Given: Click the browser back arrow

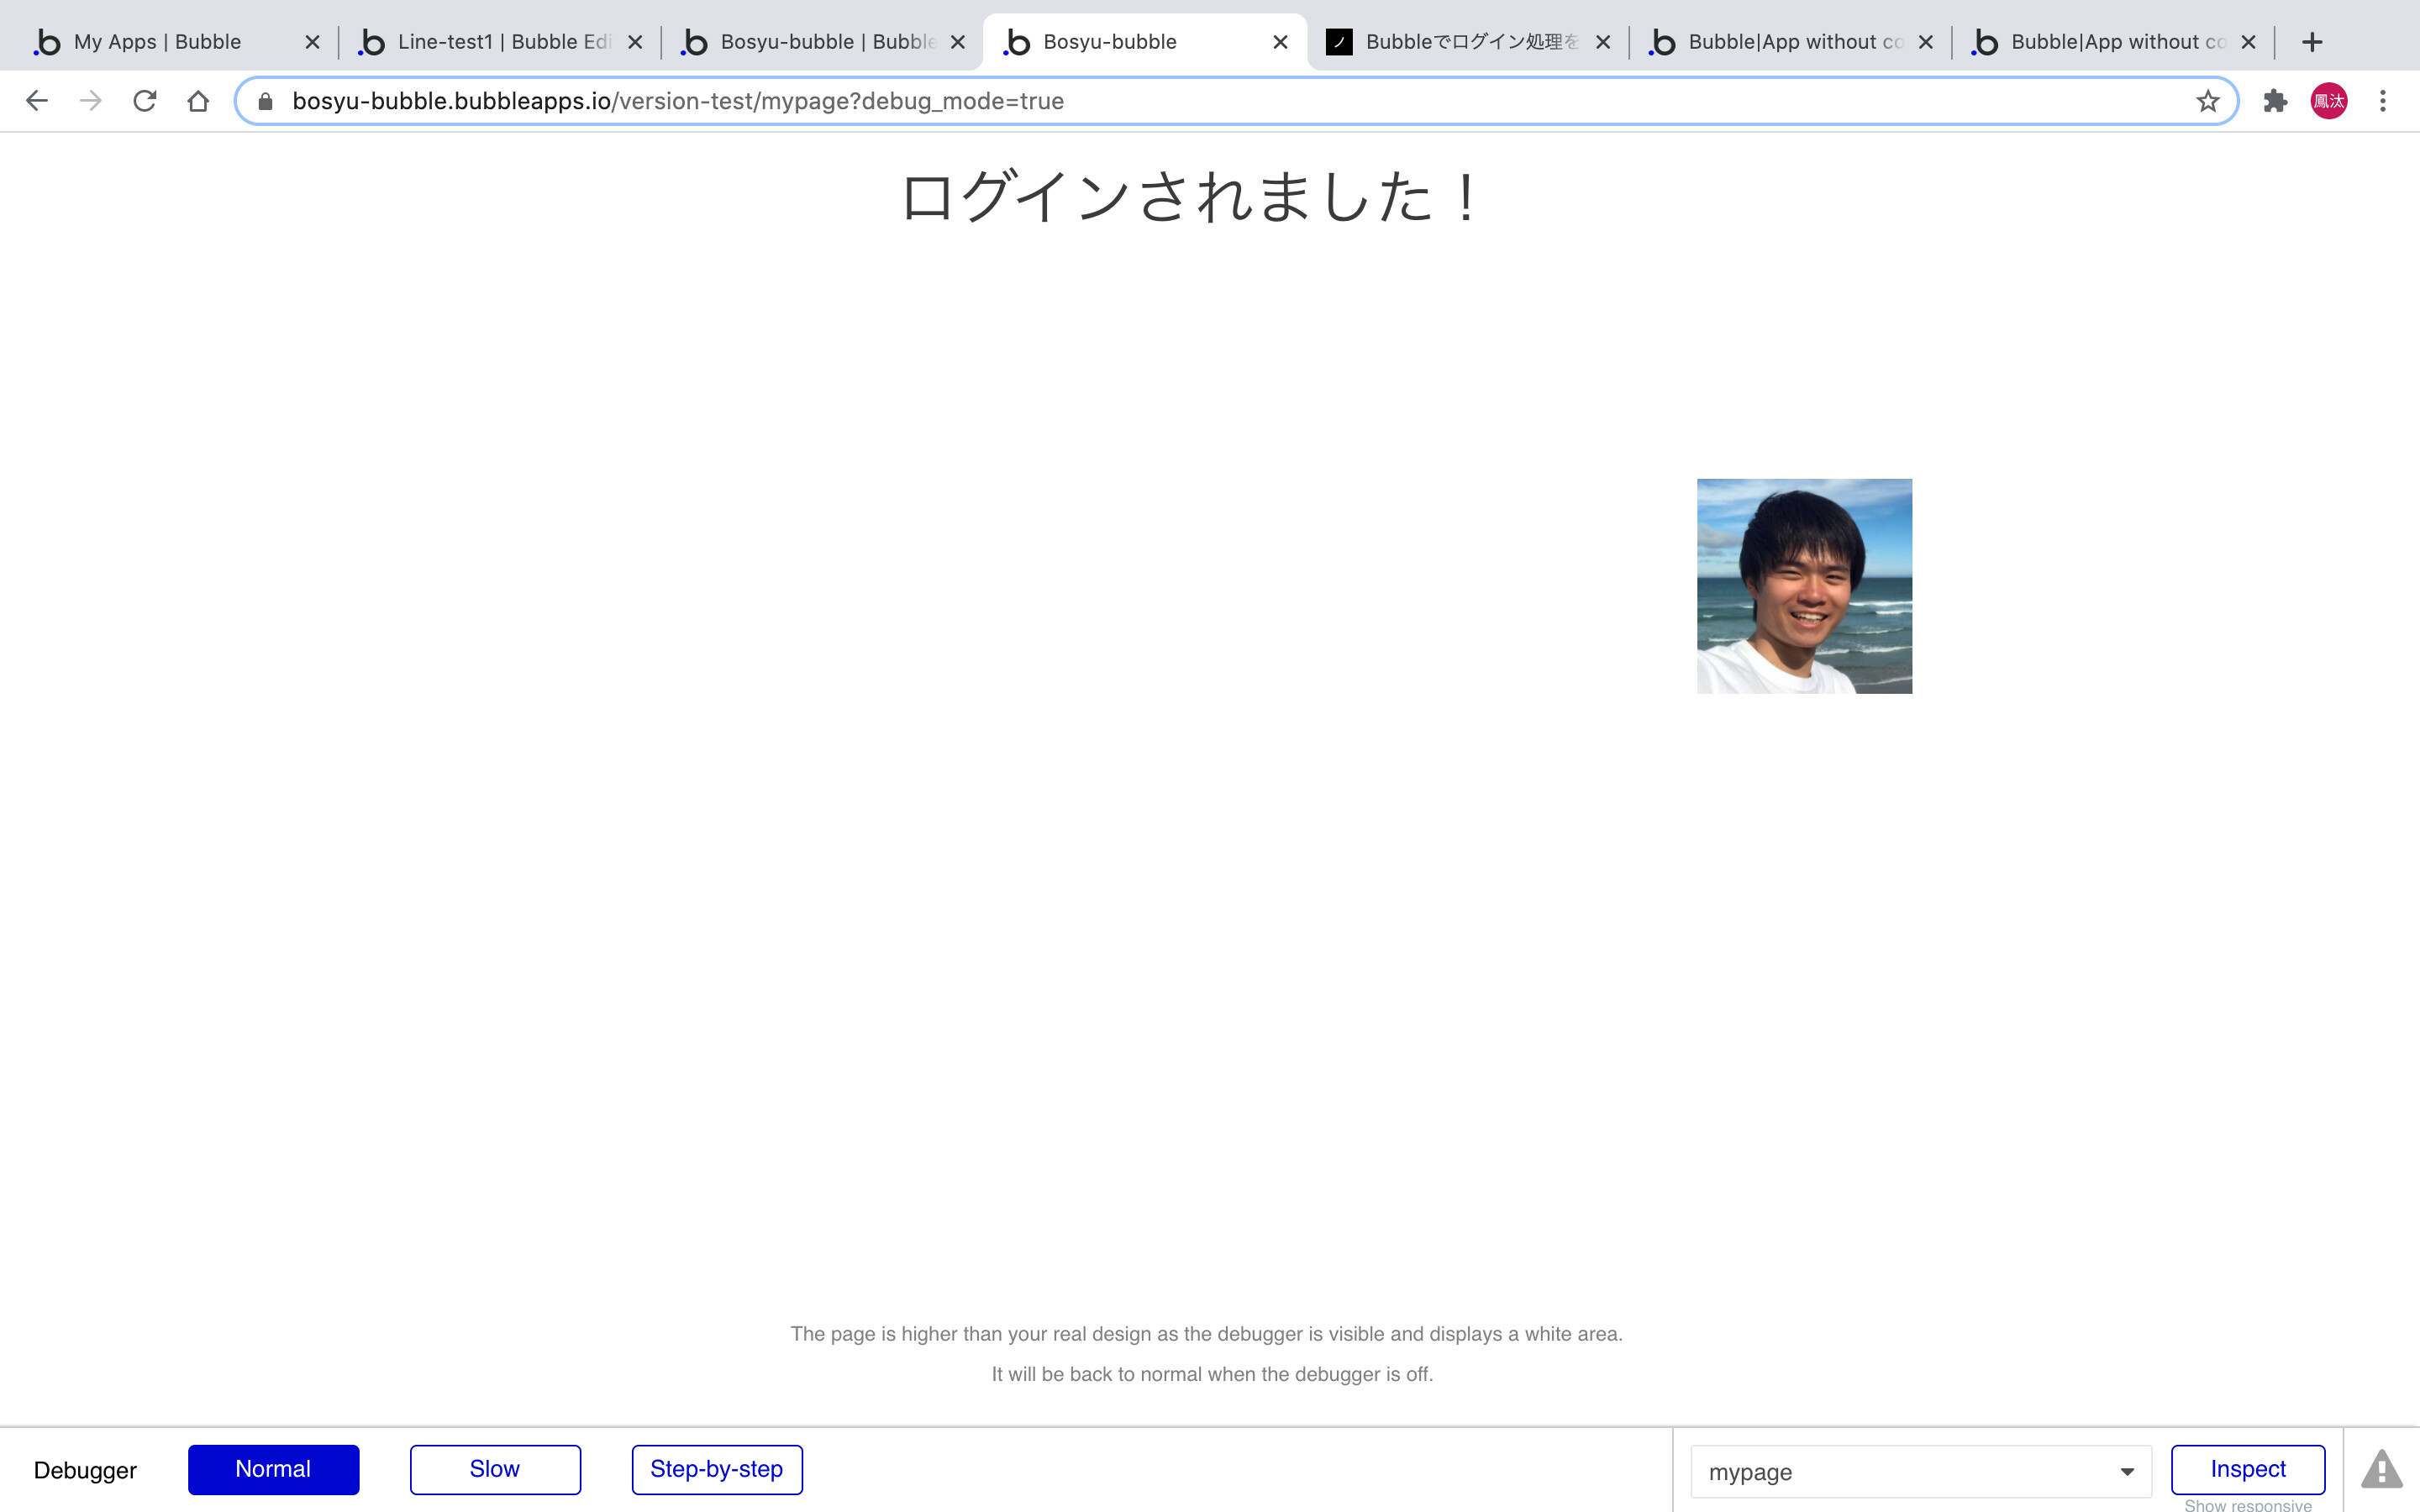Looking at the screenshot, I should (x=37, y=101).
